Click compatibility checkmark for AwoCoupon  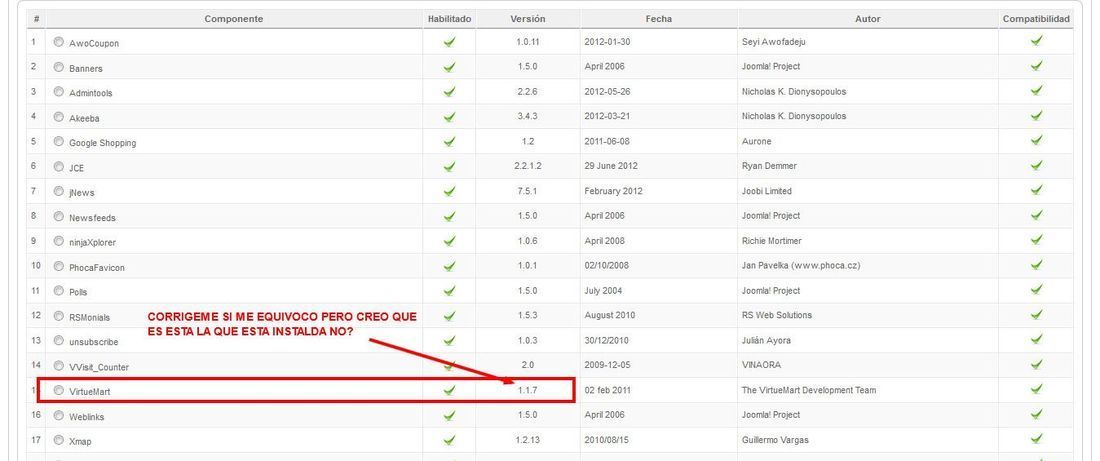1036,41
